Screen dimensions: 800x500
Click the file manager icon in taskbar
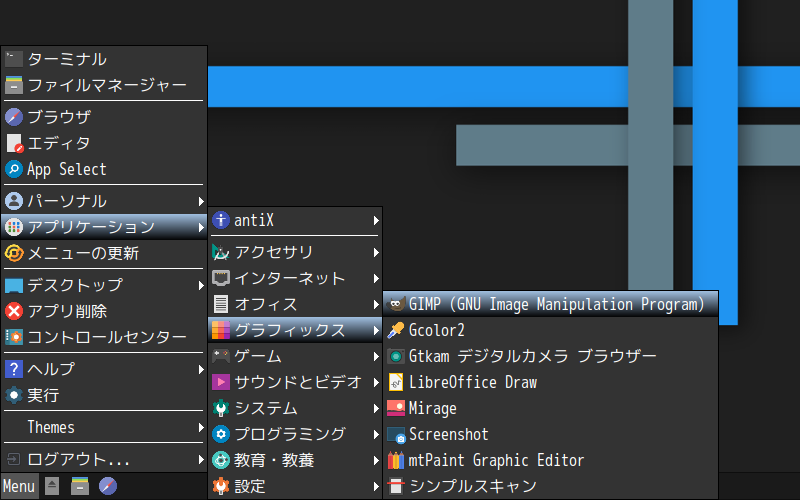(x=80, y=486)
